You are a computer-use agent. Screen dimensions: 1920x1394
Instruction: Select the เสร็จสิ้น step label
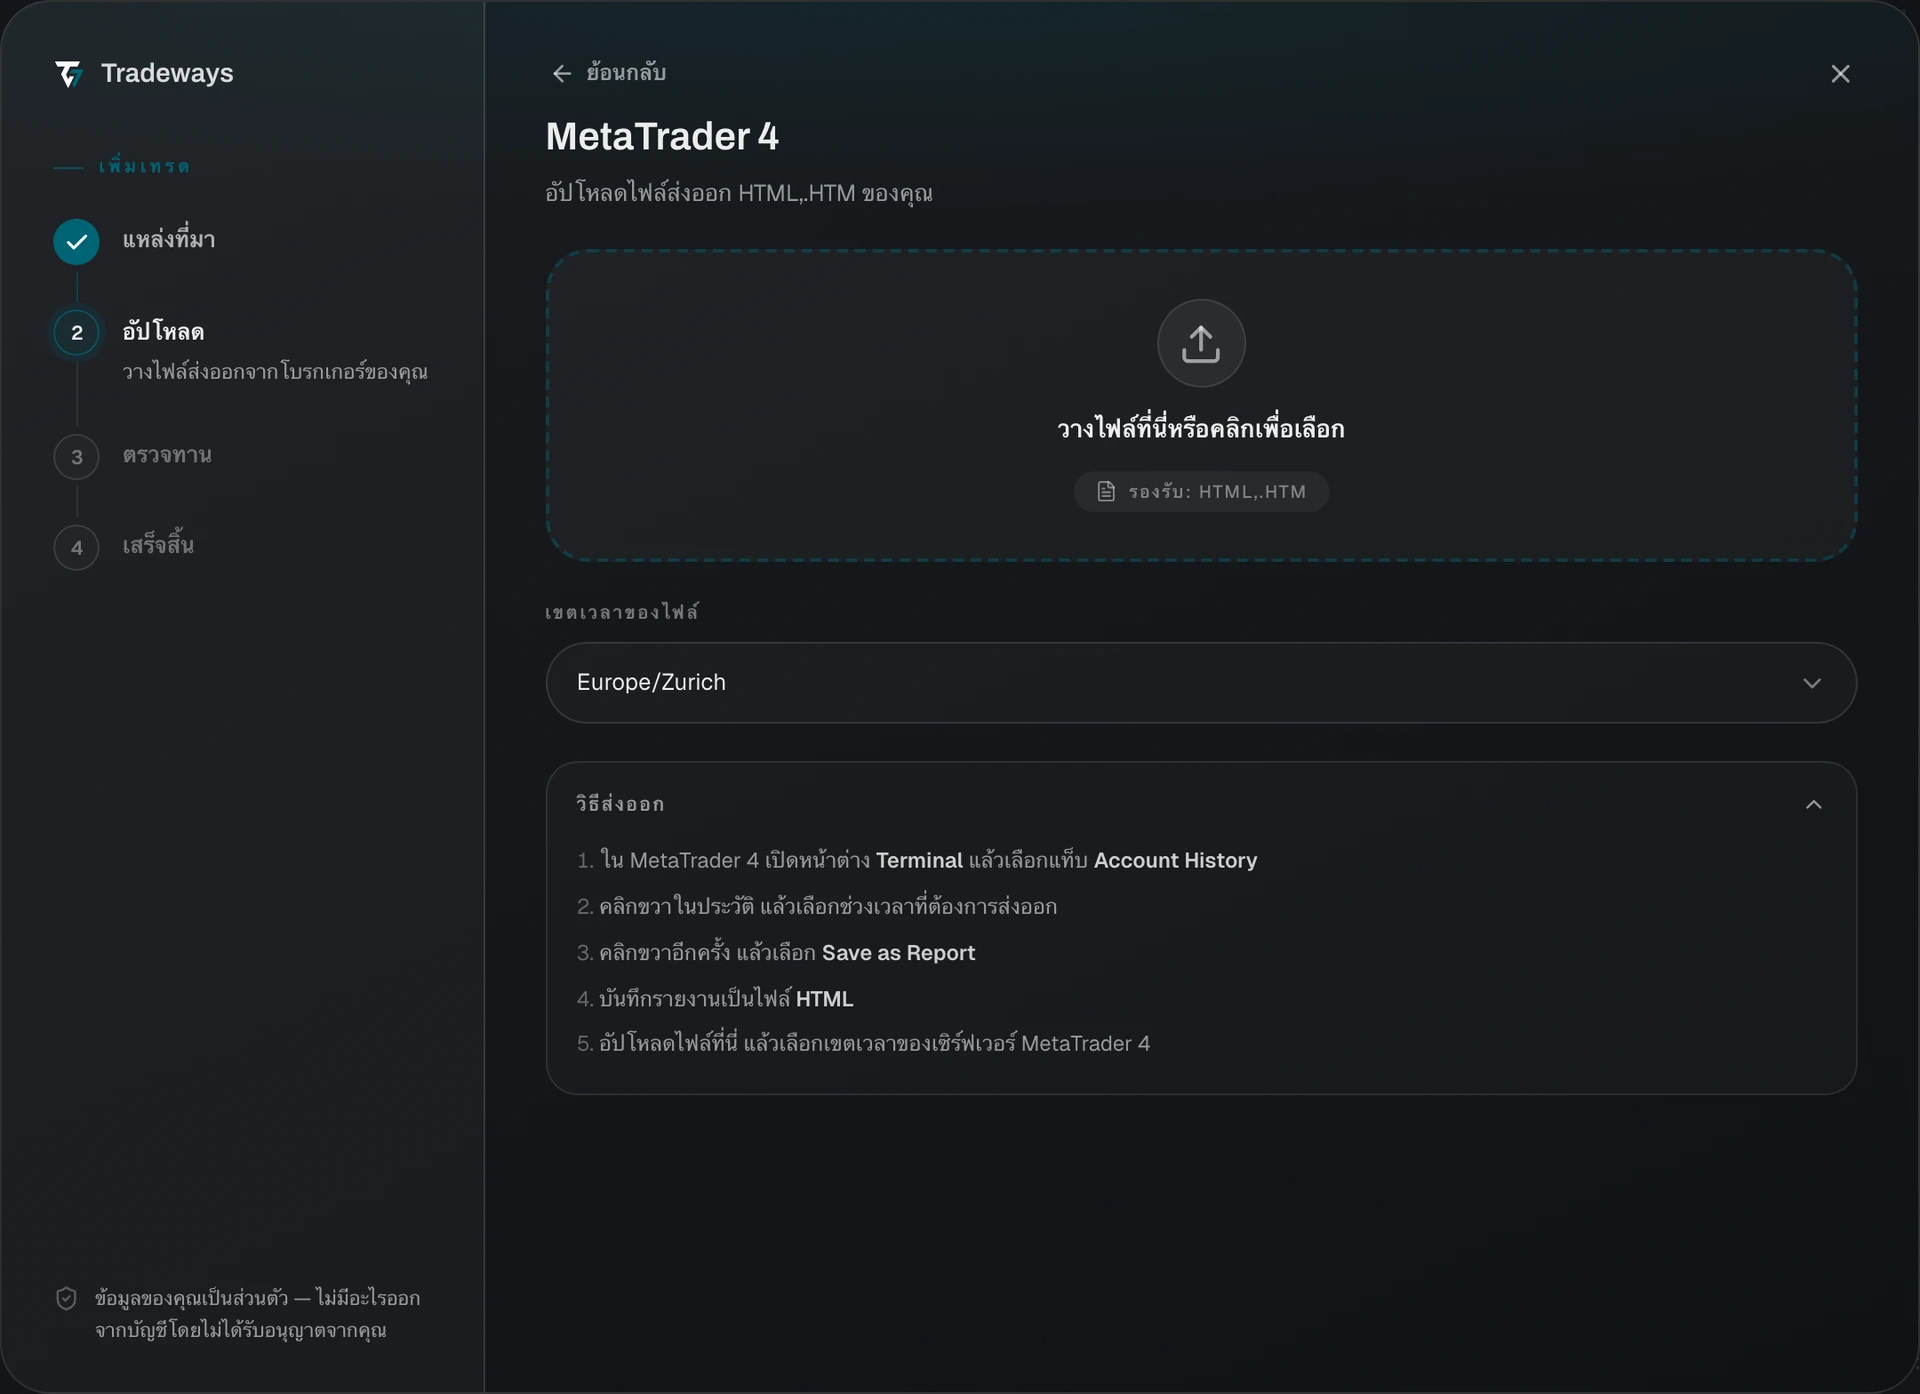pyautogui.click(x=158, y=545)
